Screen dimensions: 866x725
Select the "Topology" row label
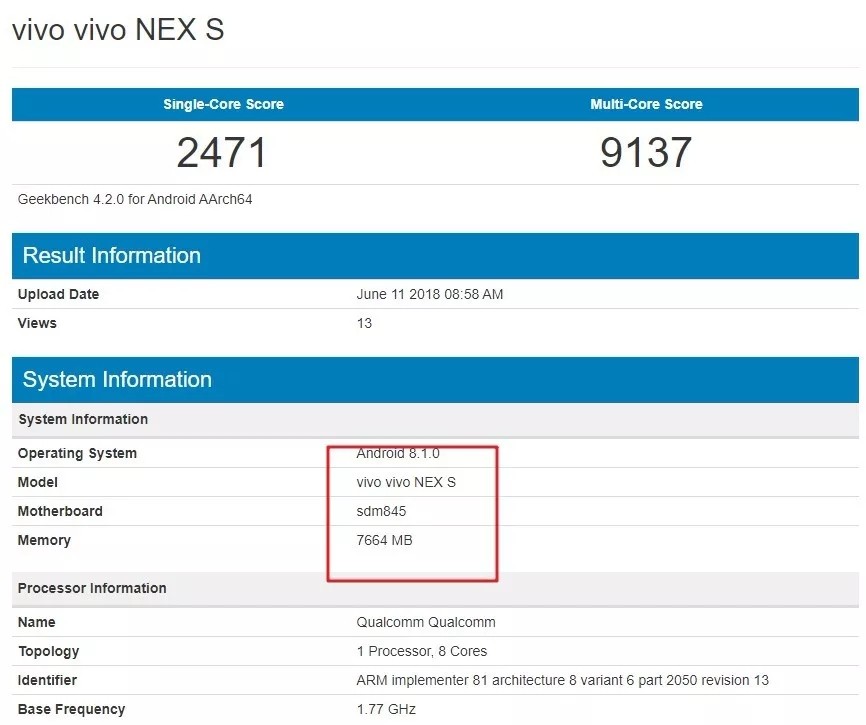[x=49, y=652]
